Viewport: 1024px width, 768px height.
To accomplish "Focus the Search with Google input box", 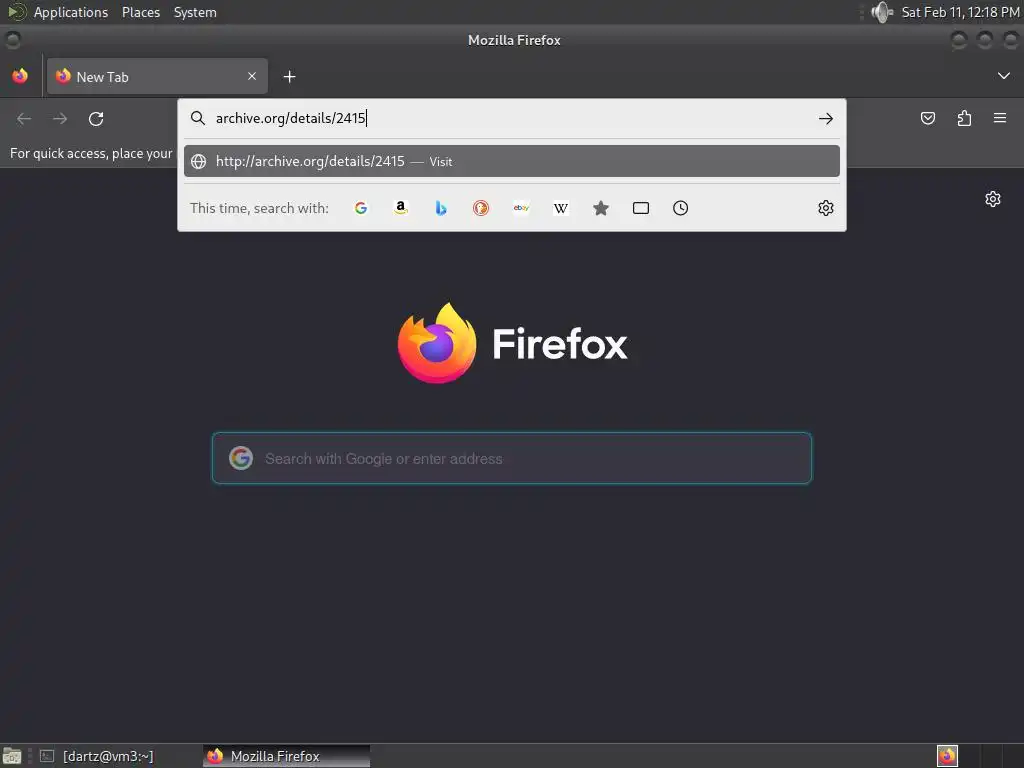I will (511, 458).
